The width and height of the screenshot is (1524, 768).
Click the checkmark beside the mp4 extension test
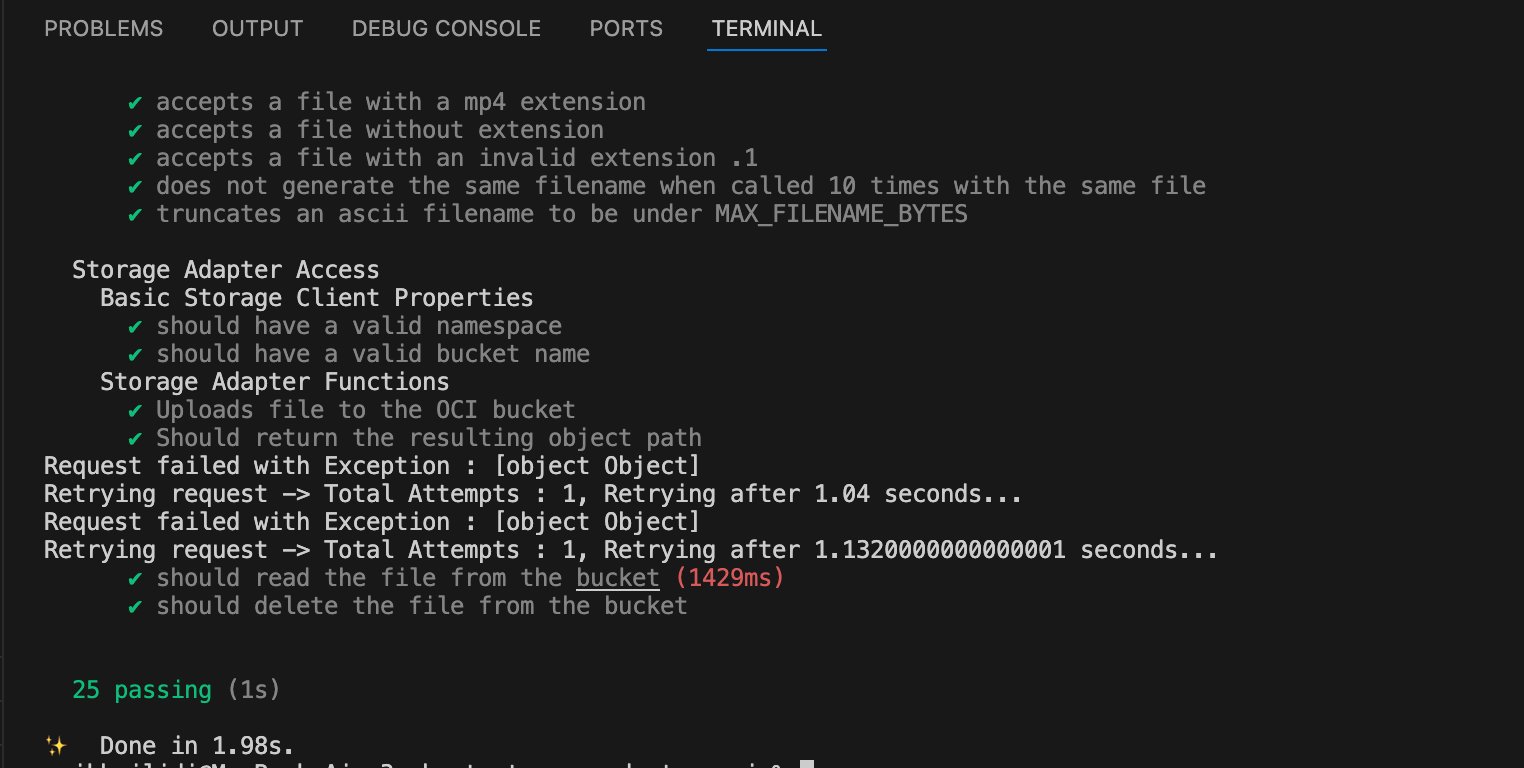pos(135,102)
